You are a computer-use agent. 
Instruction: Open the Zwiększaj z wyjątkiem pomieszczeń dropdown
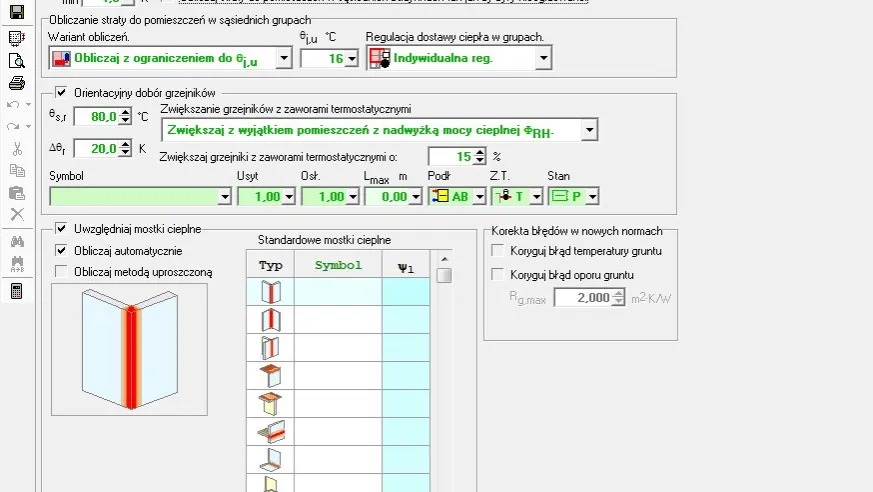click(x=589, y=131)
